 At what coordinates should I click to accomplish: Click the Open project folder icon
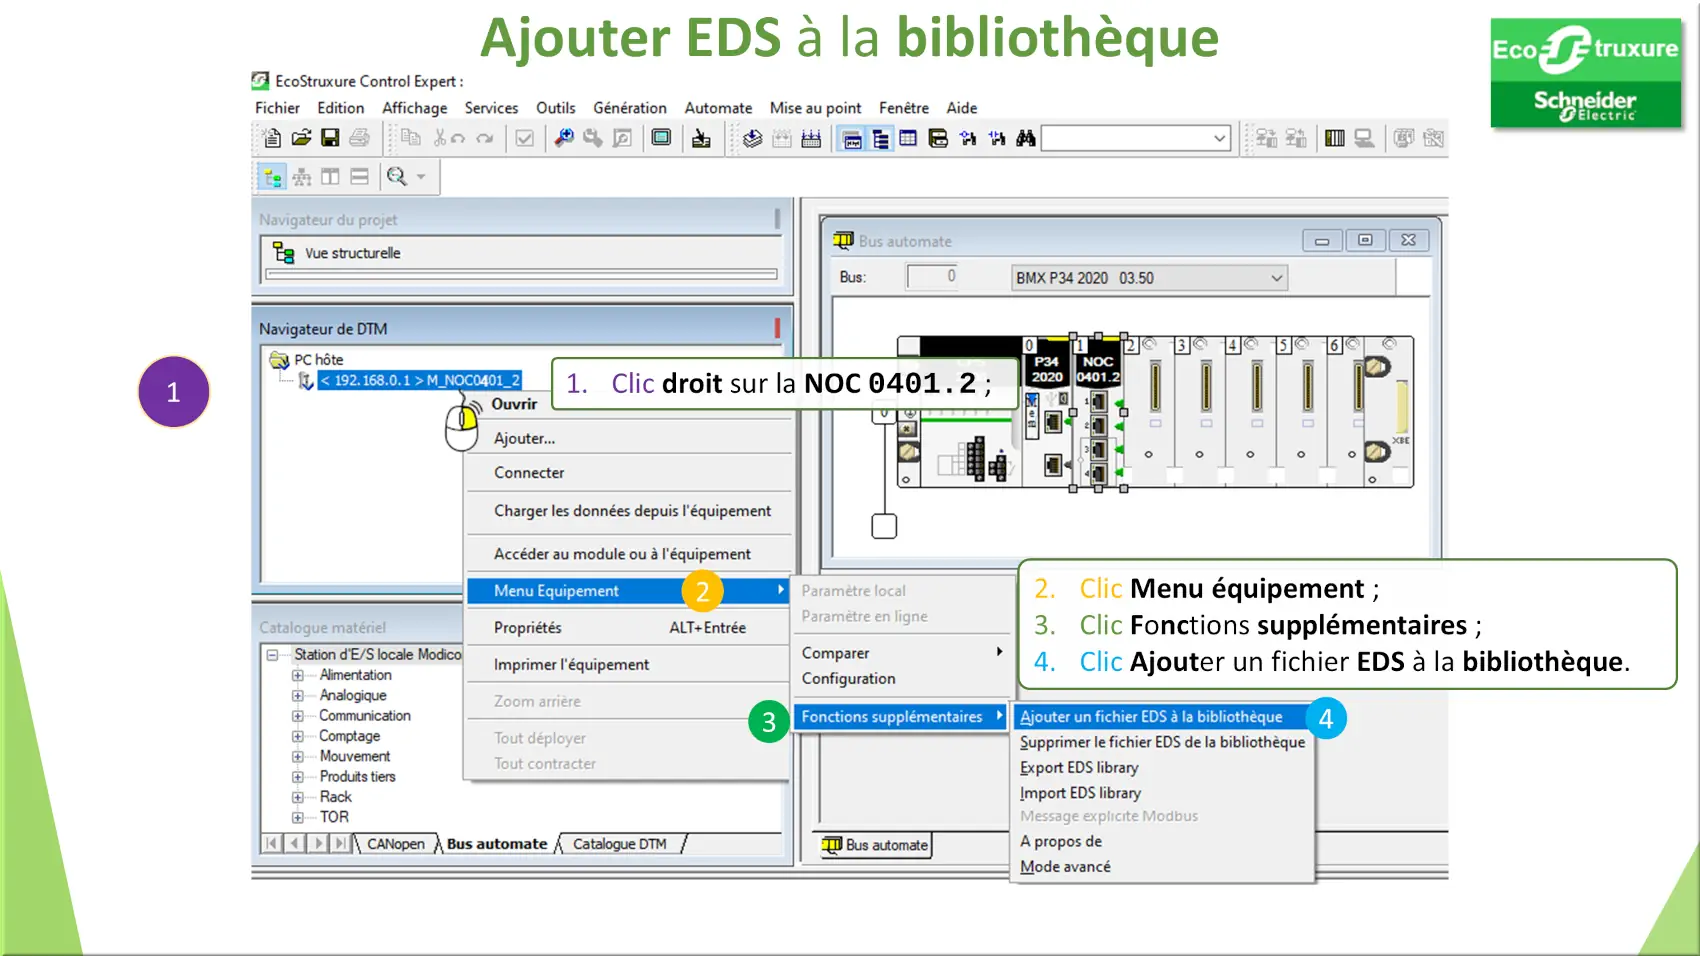point(301,138)
